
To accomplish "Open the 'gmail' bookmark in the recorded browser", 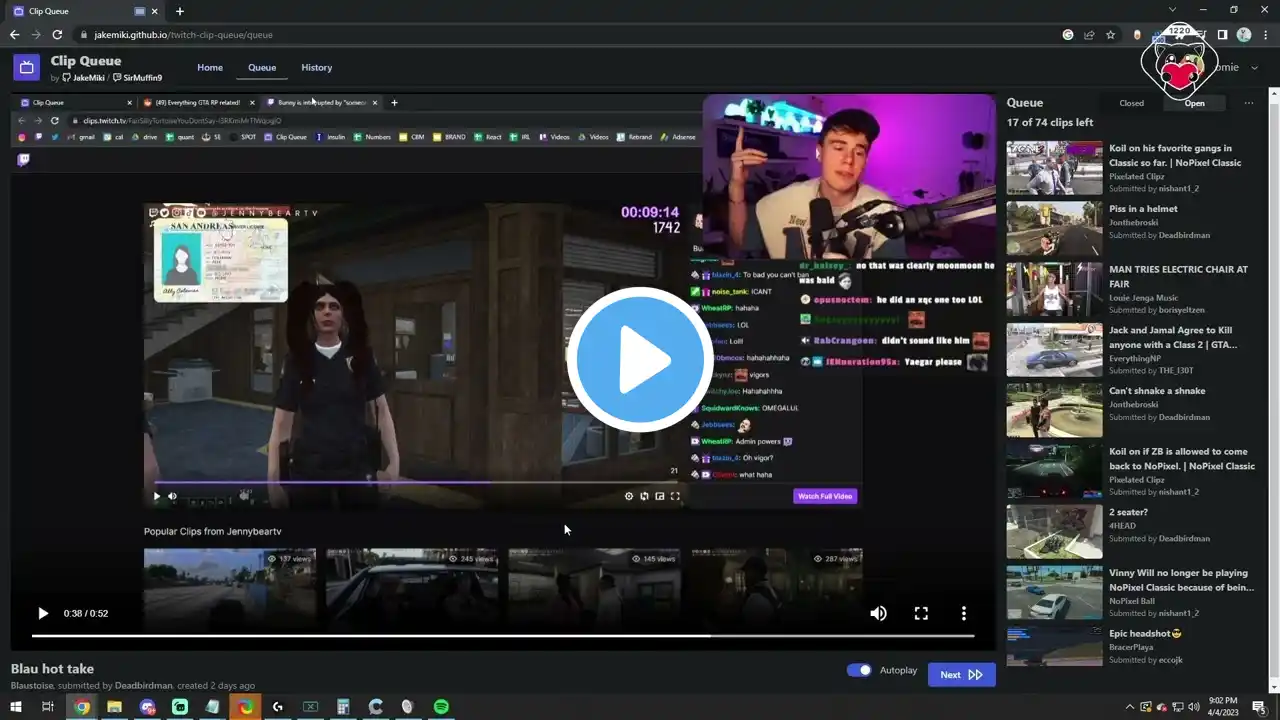I will pyautogui.click(x=82, y=137).
